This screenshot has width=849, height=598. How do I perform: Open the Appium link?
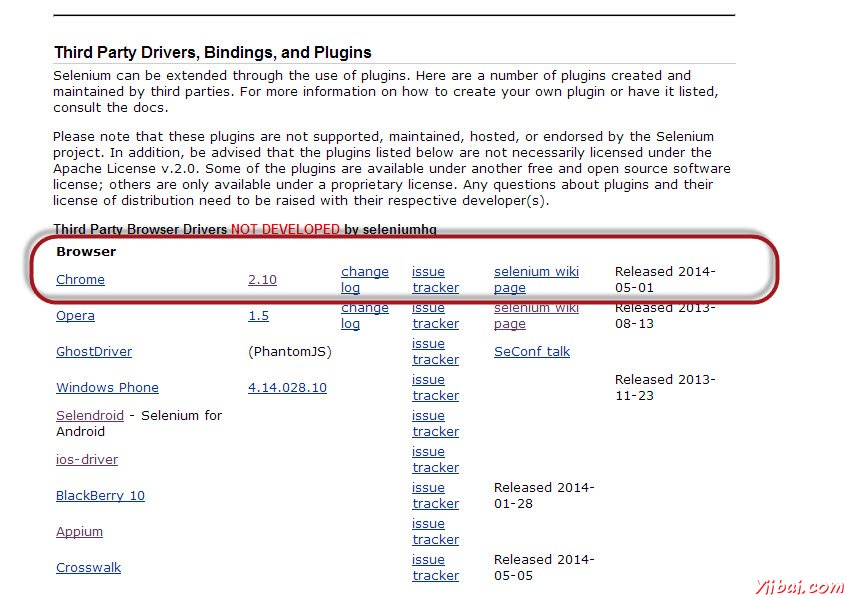pyautogui.click(x=79, y=532)
